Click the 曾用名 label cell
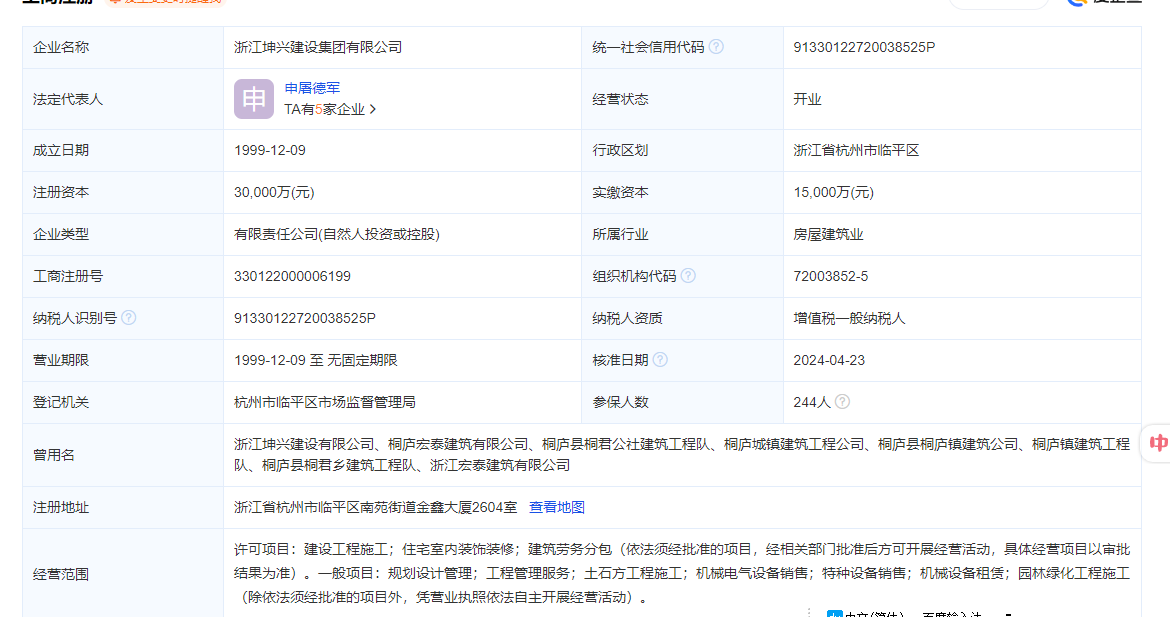 click(x=123, y=455)
